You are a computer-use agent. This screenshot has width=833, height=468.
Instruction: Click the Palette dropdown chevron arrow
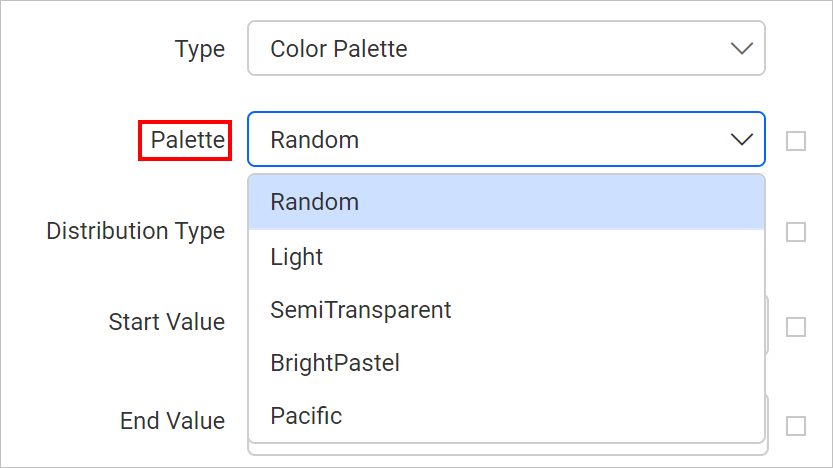(x=741, y=139)
